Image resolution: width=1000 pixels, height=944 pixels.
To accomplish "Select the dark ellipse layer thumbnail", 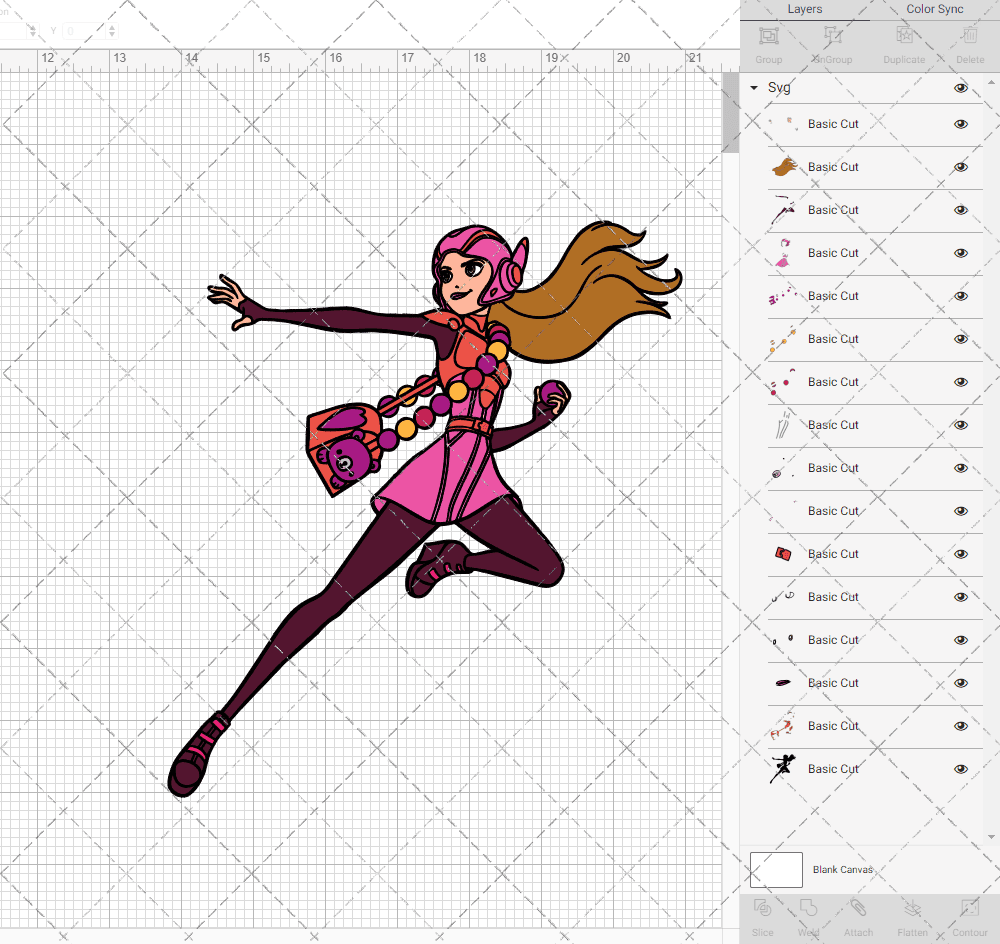I will pos(783,683).
